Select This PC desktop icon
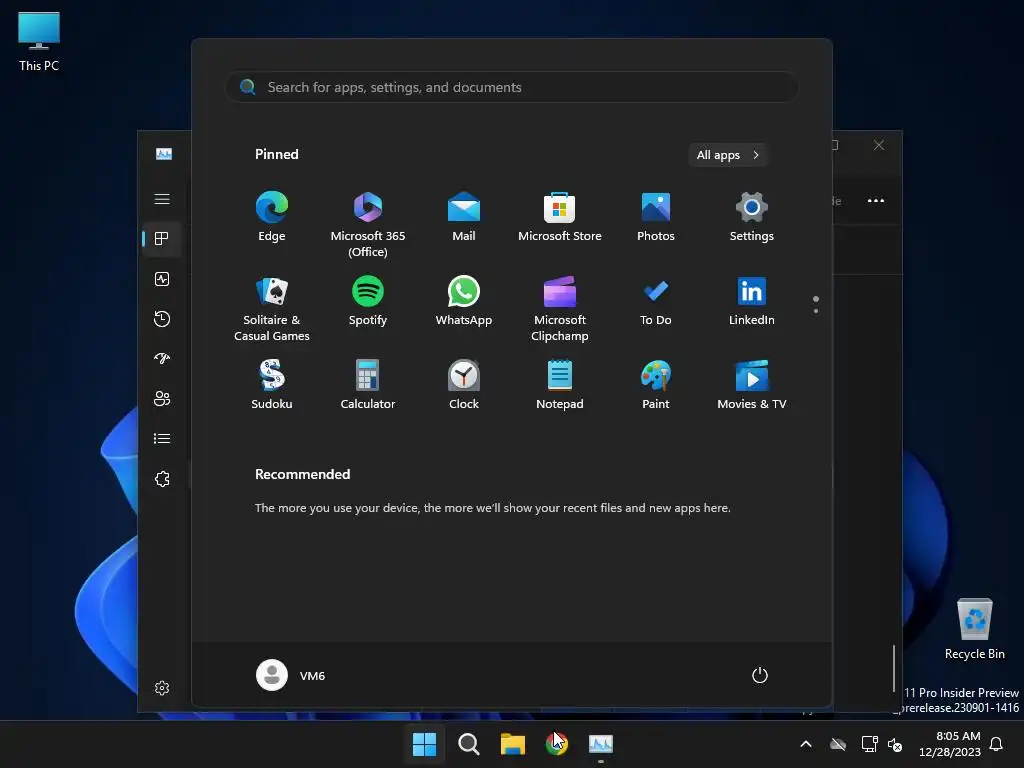The image size is (1024, 768). (39, 42)
